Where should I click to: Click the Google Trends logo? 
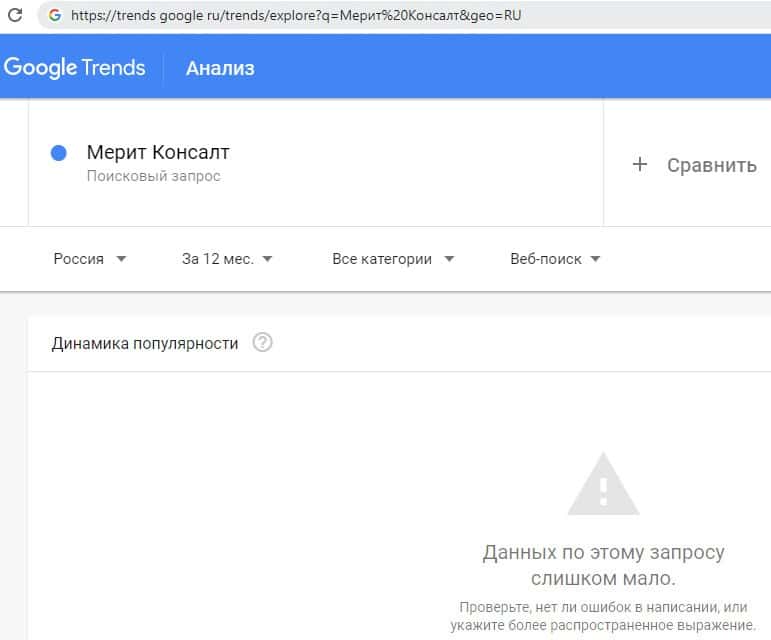coord(75,68)
